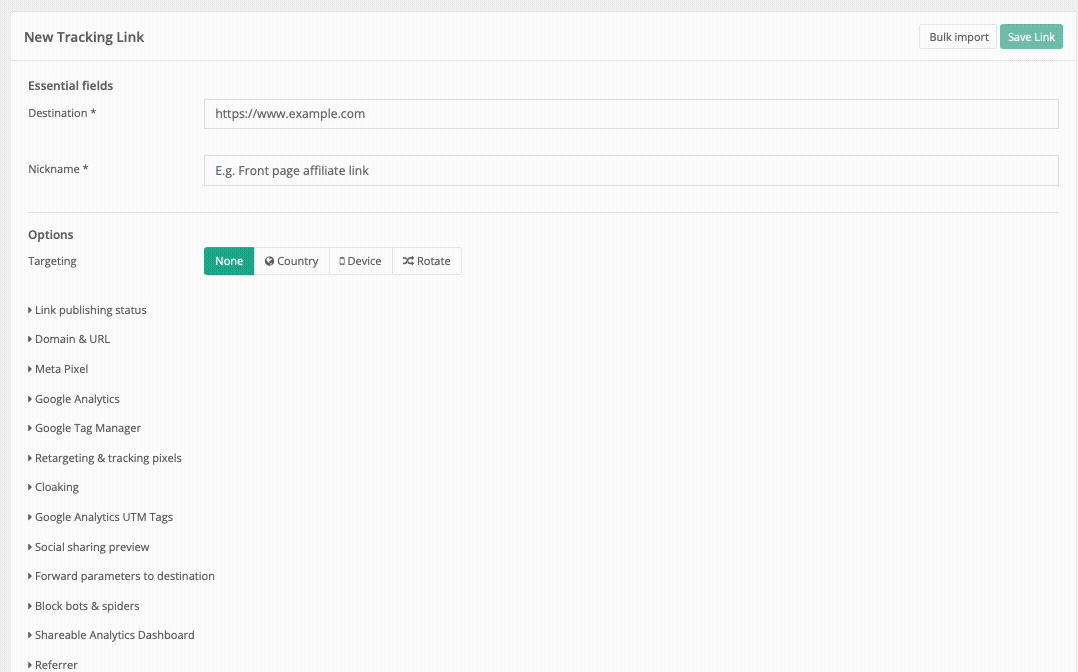This screenshot has height=672, width=1078.
Task: Expand the Domain & URL options
Action: (x=70, y=339)
